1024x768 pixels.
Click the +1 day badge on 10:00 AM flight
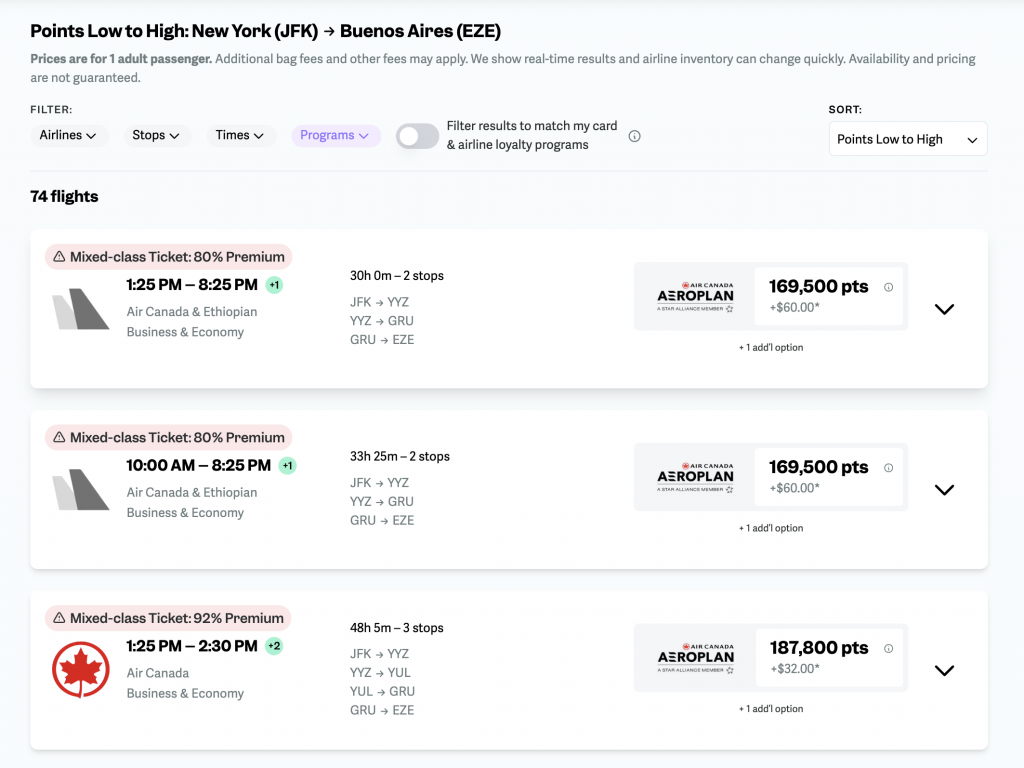click(x=287, y=466)
